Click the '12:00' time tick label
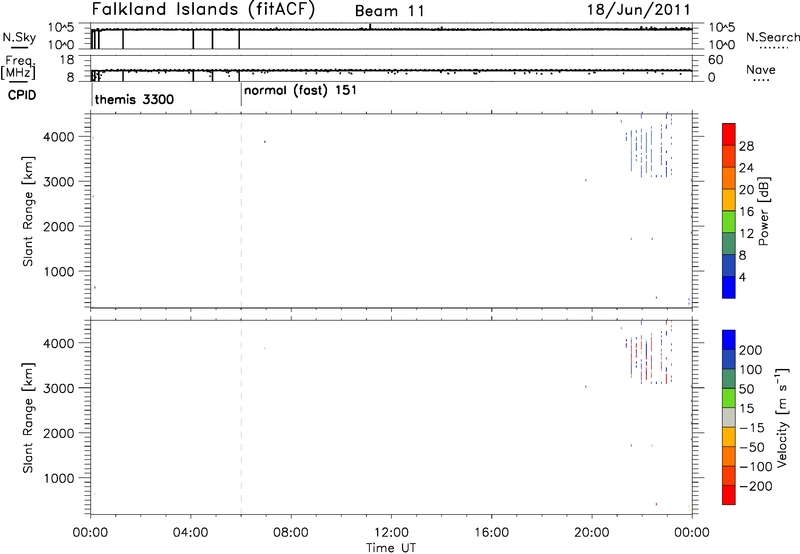This screenshot has height=554, width=800. pyautogui.click(x=391, y=533)
